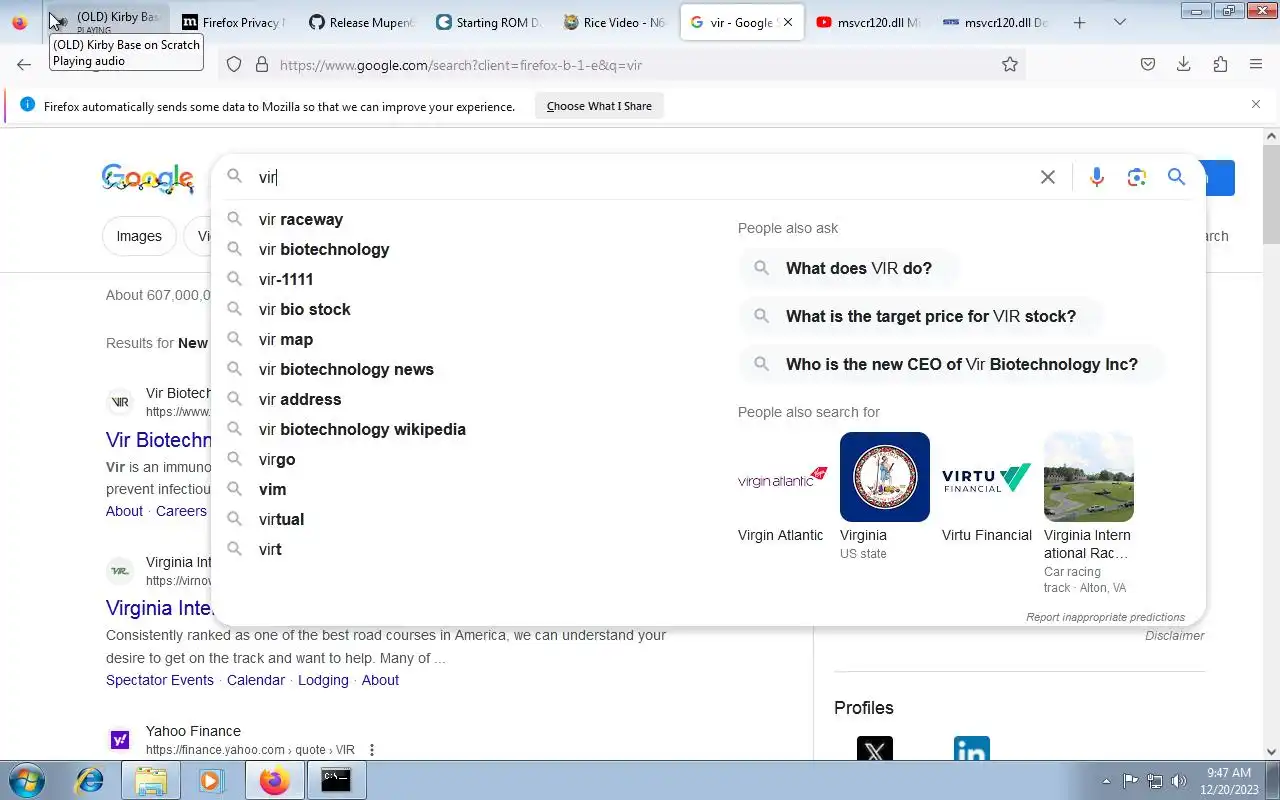Open command prompt taskbar window
Viewport: 1280px width, 800px height.
(336, 780)
